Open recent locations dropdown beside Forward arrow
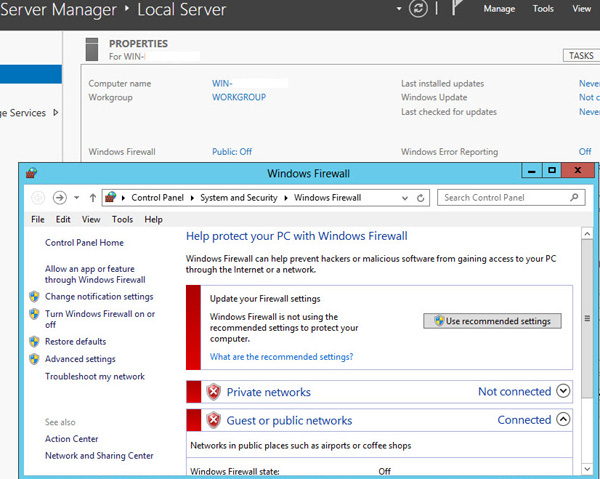Image resolution: width=600 pixels, height=479 pixels. tap(77, 198)
